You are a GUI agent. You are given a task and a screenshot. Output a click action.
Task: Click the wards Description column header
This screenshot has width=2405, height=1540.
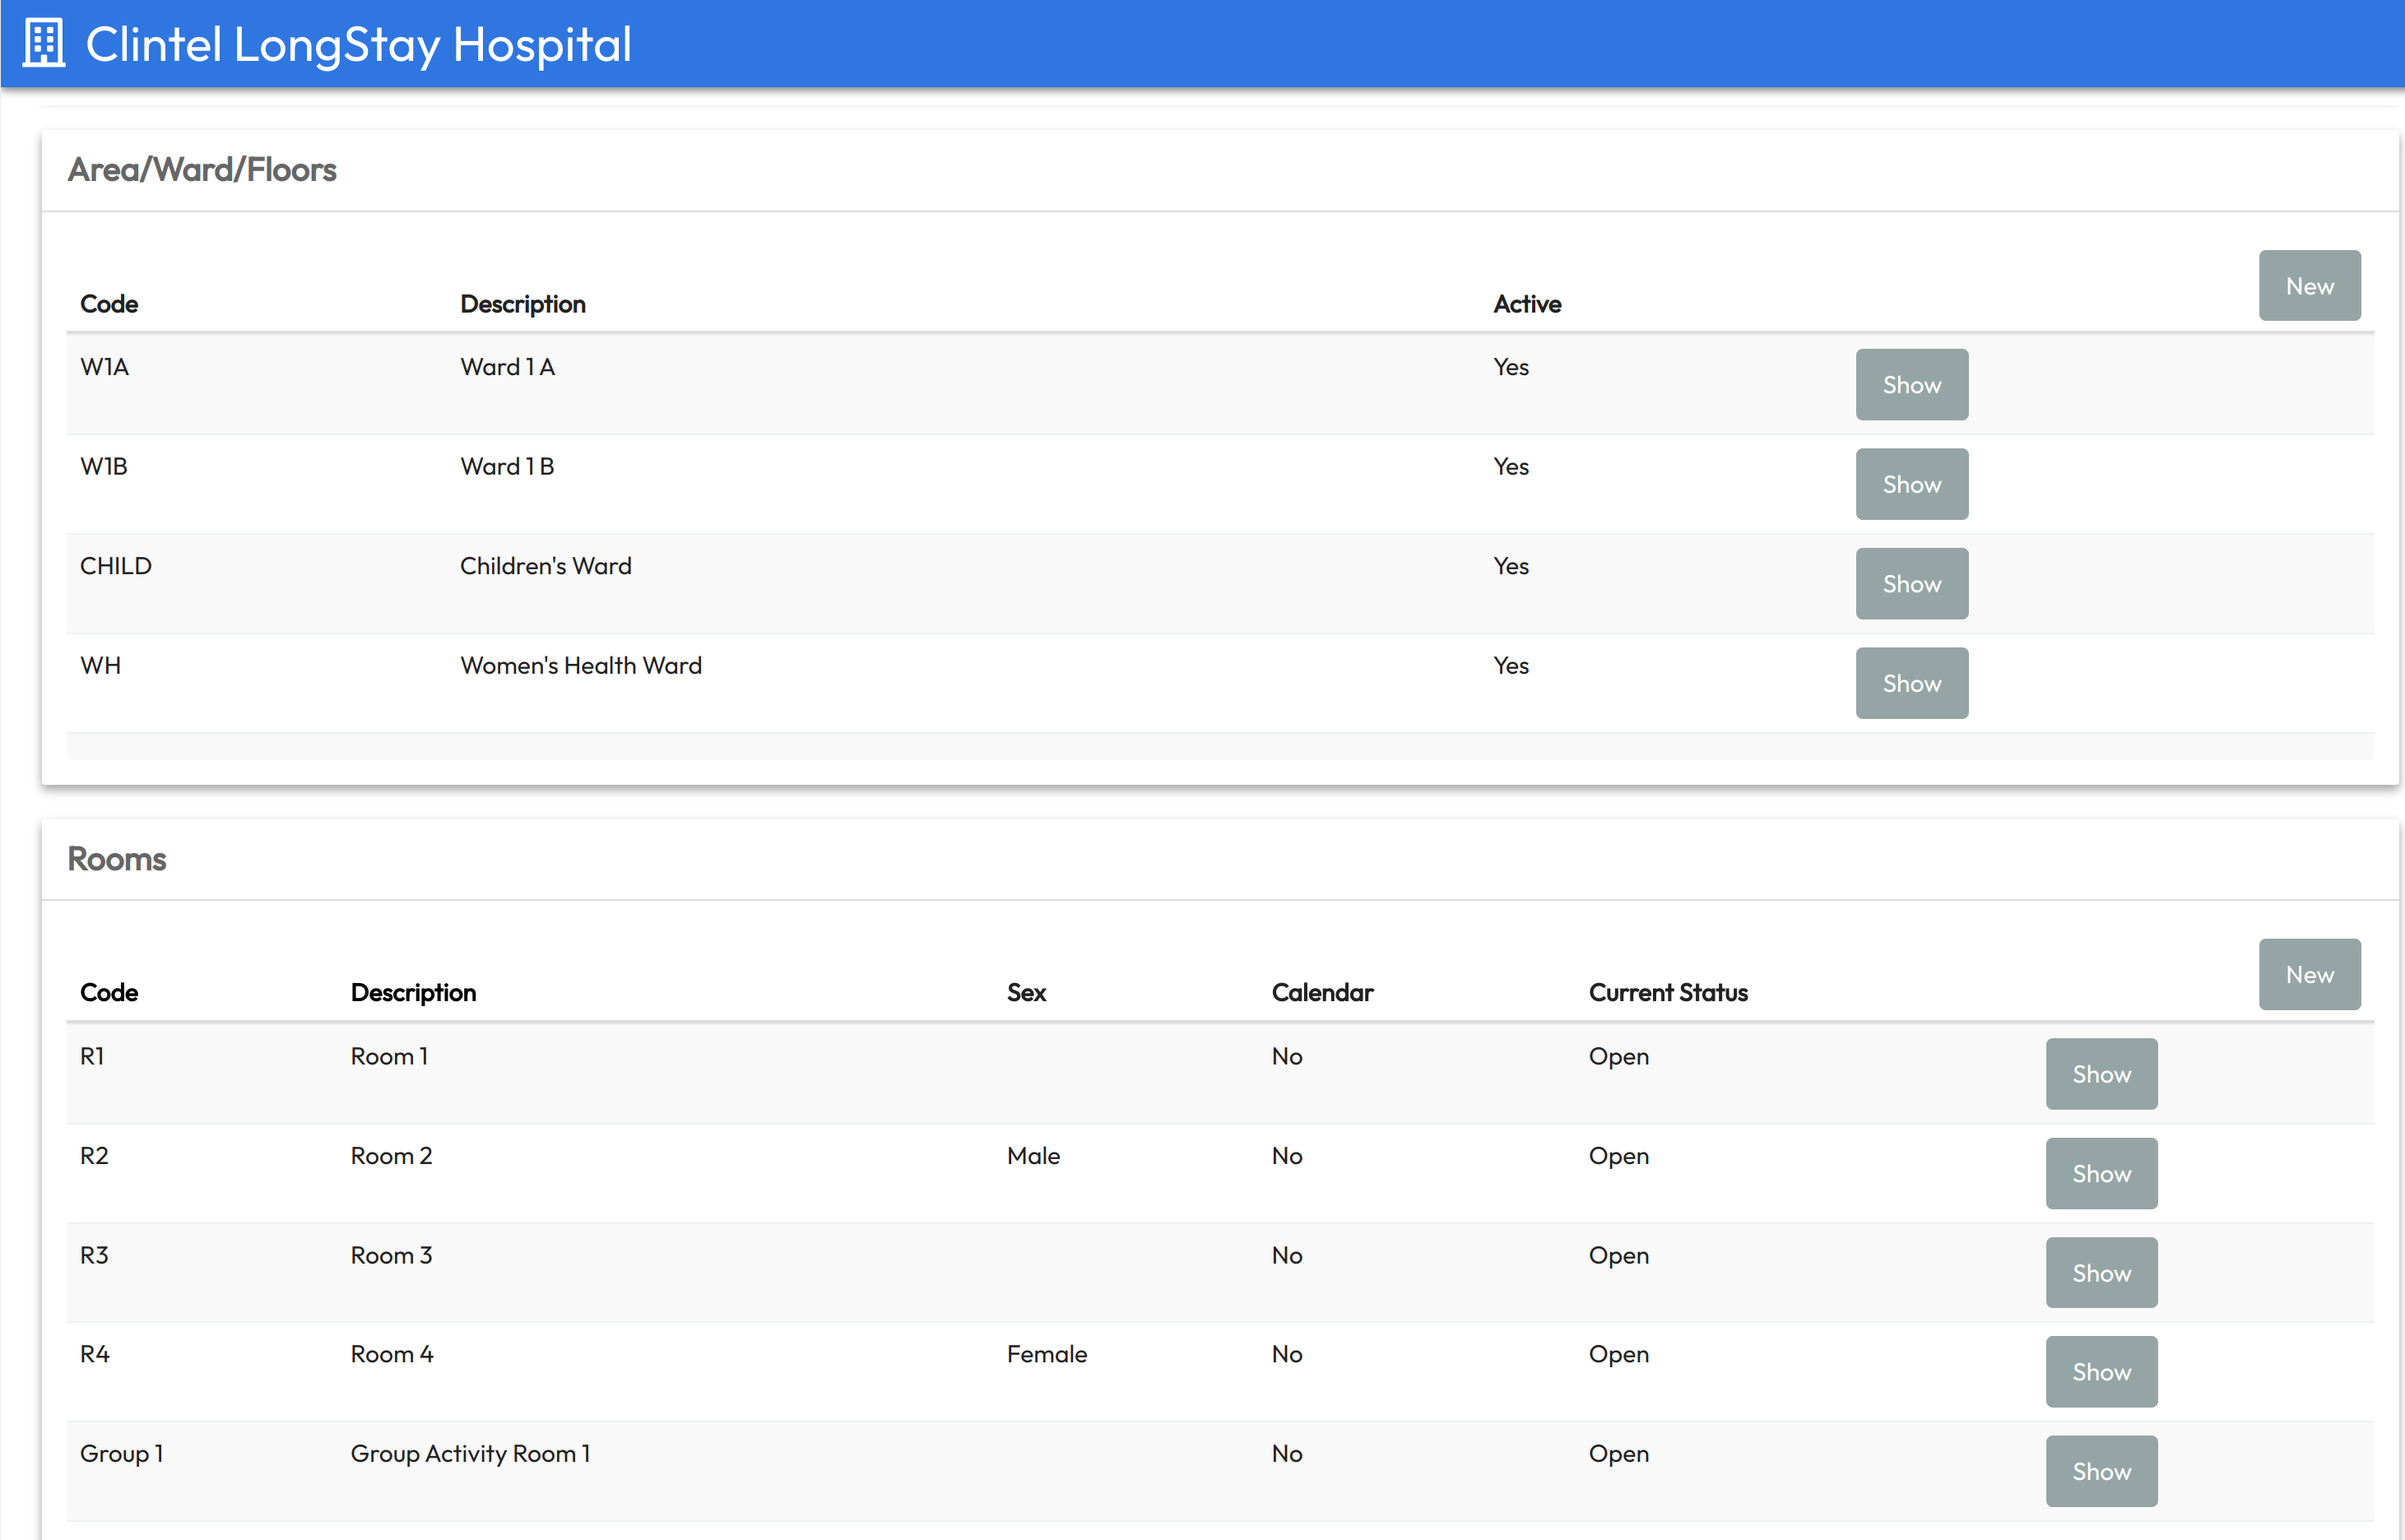point(522,304)
